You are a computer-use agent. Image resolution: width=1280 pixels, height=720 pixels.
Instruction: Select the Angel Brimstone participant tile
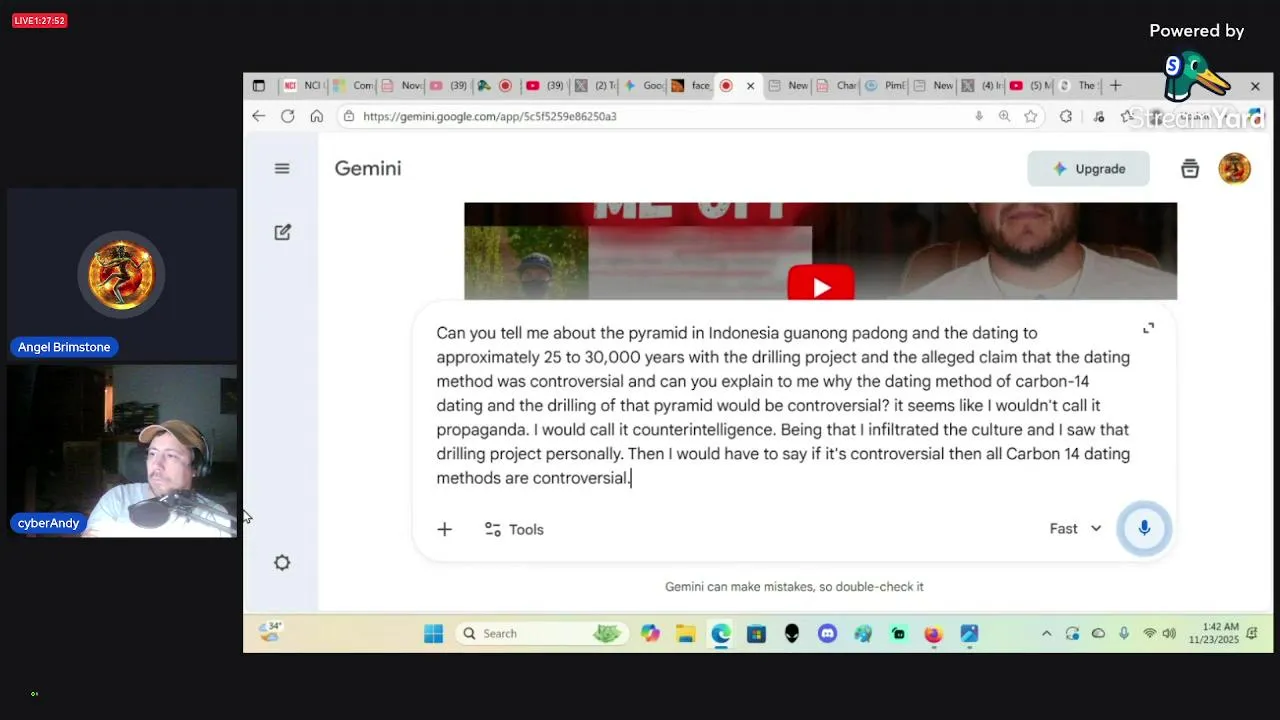(x=122, y=275)
